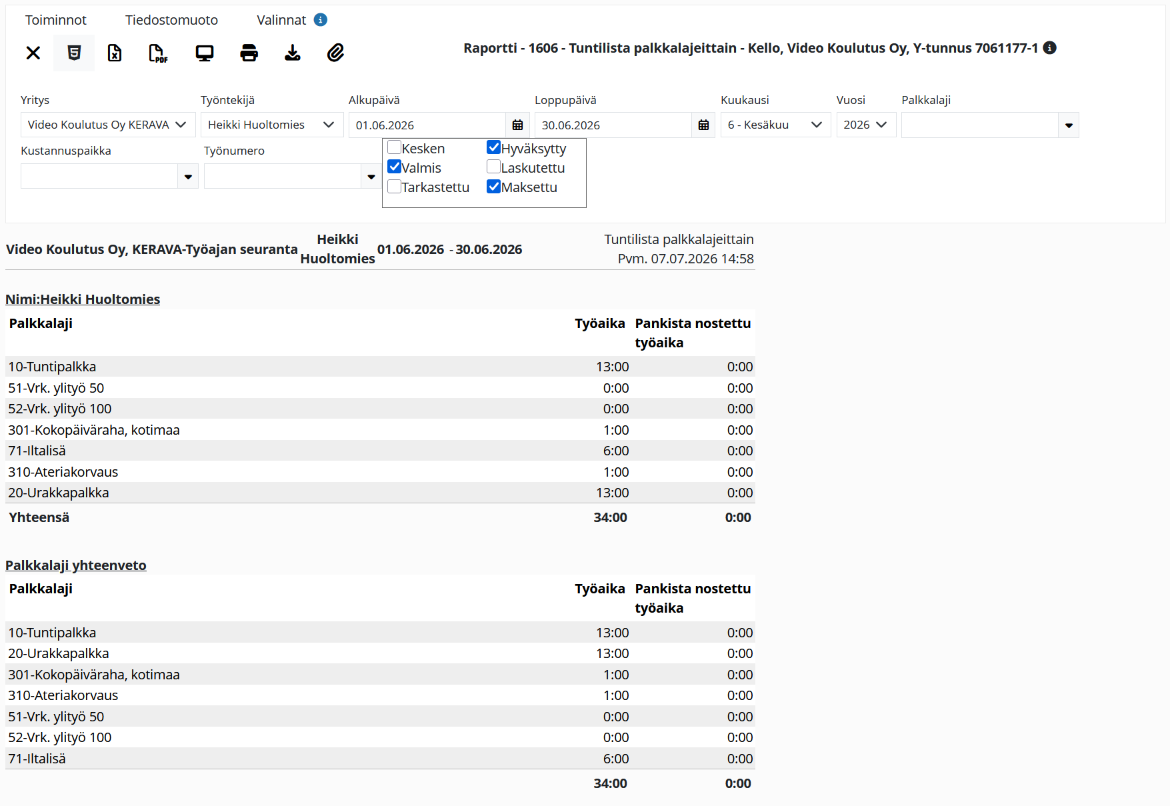
Task: Click the info icon next to Valinnat
Action: pos(320,19)
